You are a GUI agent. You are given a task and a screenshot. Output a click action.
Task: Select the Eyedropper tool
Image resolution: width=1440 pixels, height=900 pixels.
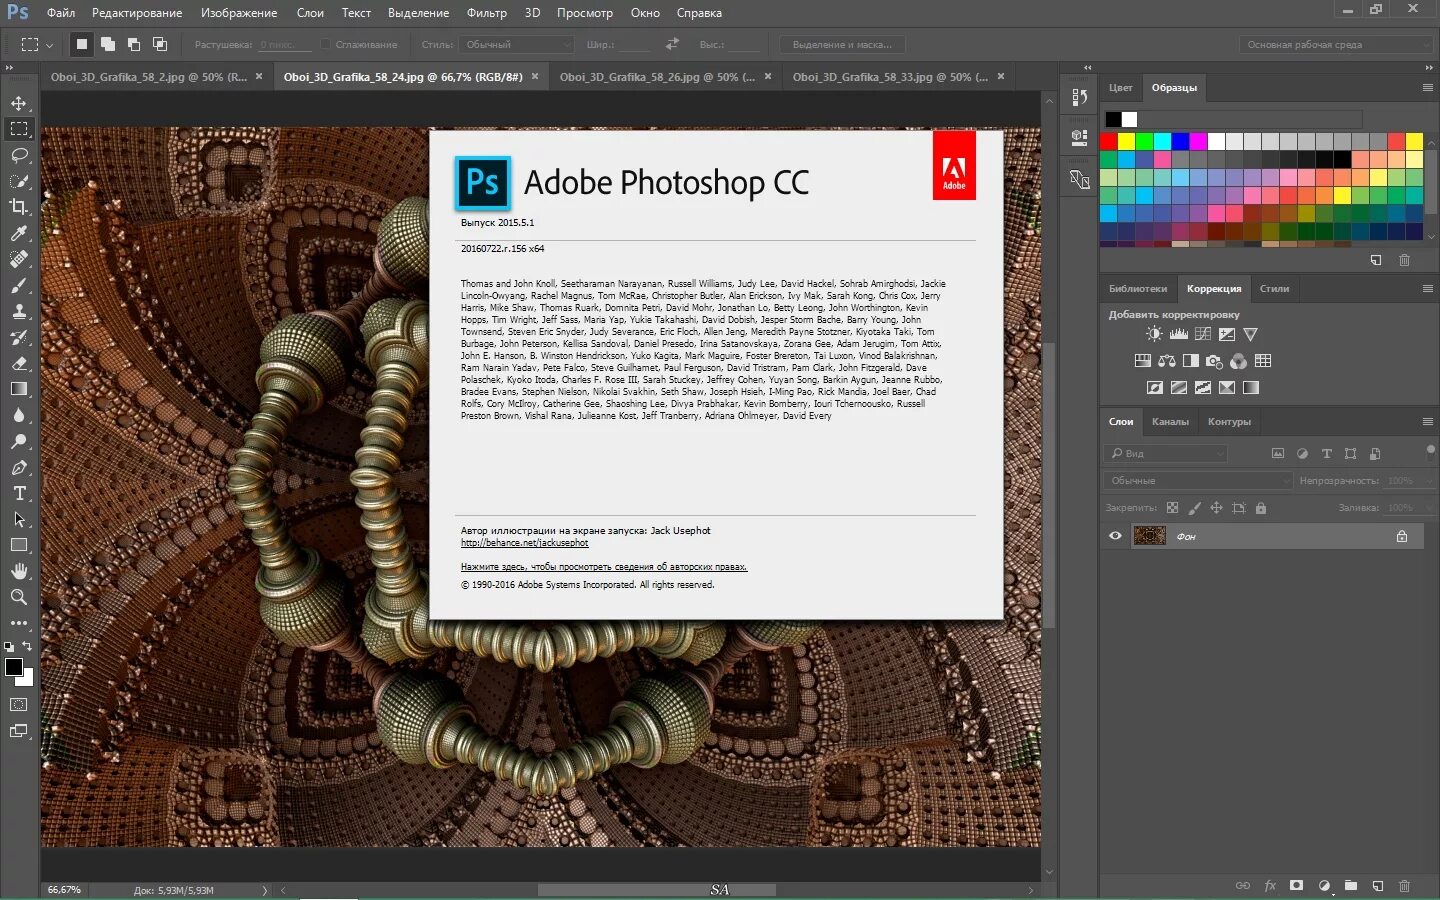click(x=19, y=233)
